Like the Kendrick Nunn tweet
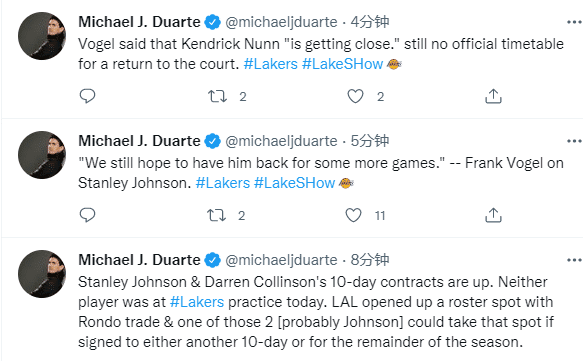 tap(355, 96)
